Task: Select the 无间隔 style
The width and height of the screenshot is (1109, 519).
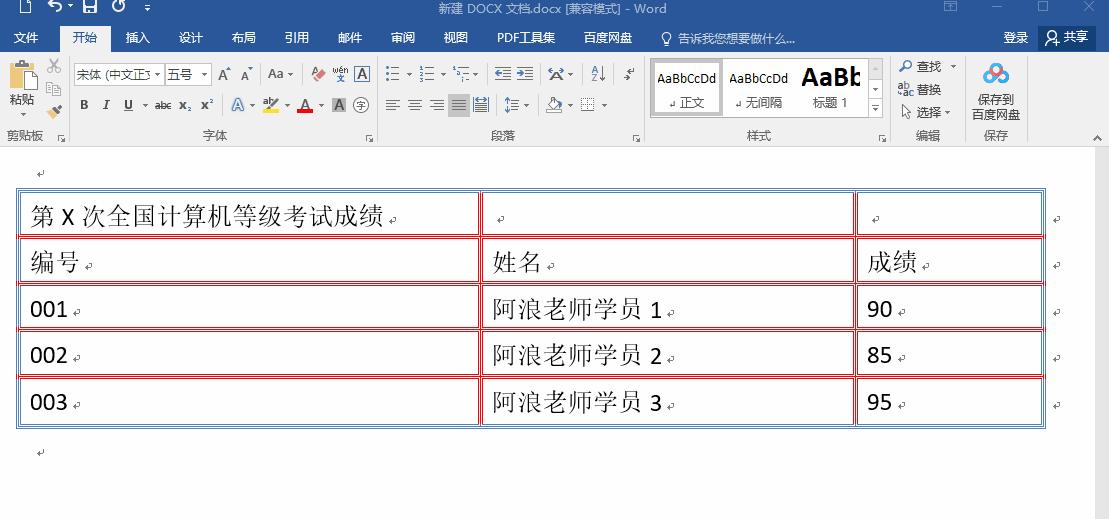Action: [x=758, y=88]
